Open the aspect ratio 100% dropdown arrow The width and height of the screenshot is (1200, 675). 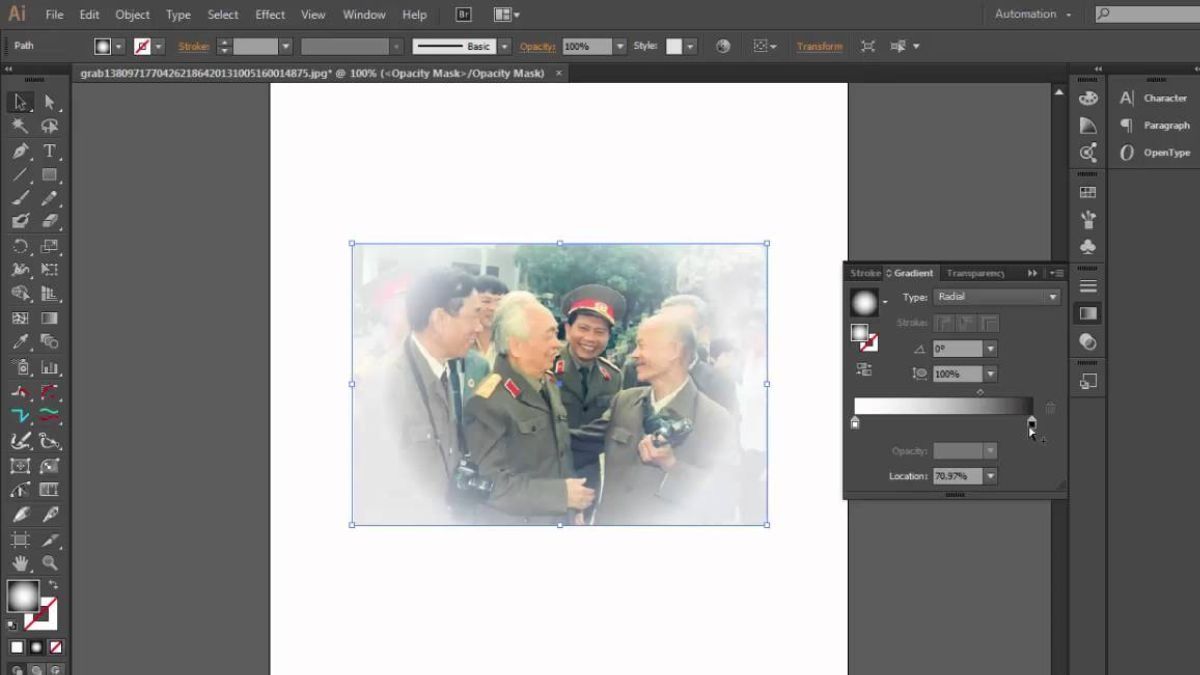(990, 374)
